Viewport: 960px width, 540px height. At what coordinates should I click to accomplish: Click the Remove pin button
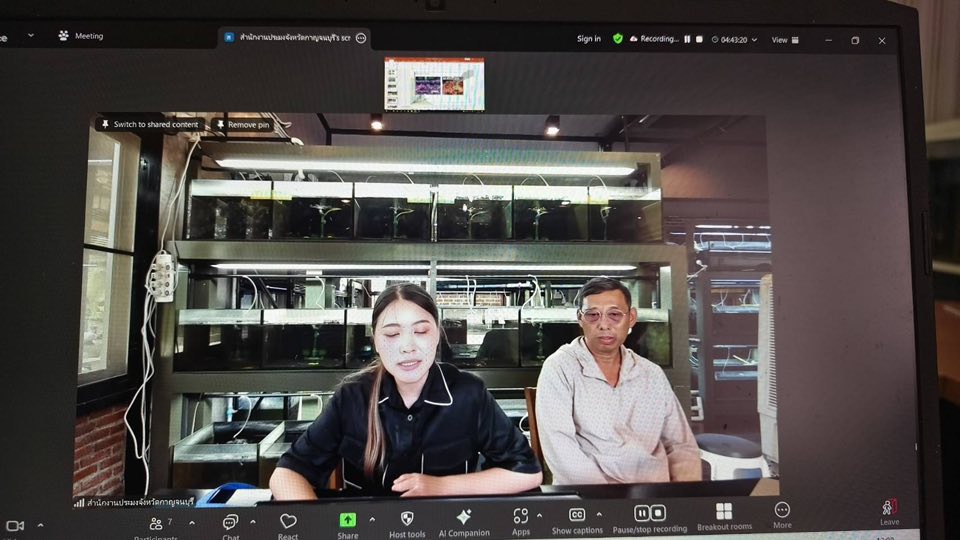point(242,125)
